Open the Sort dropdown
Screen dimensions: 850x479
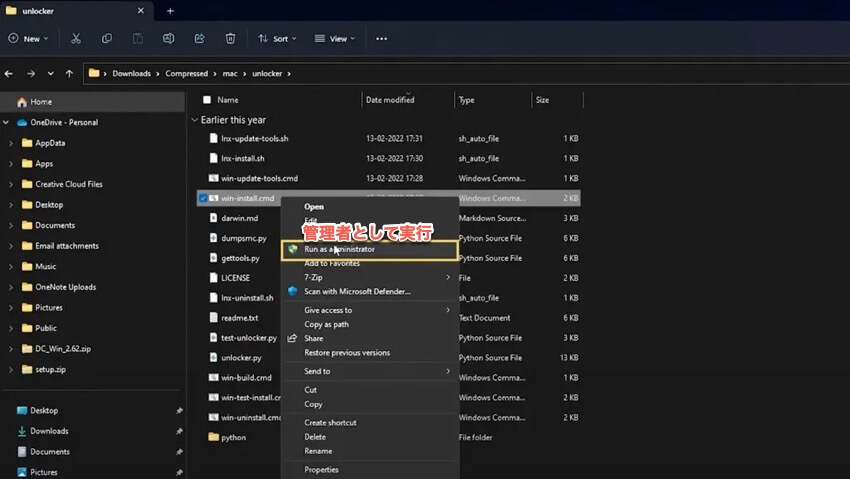pos(277,38)
